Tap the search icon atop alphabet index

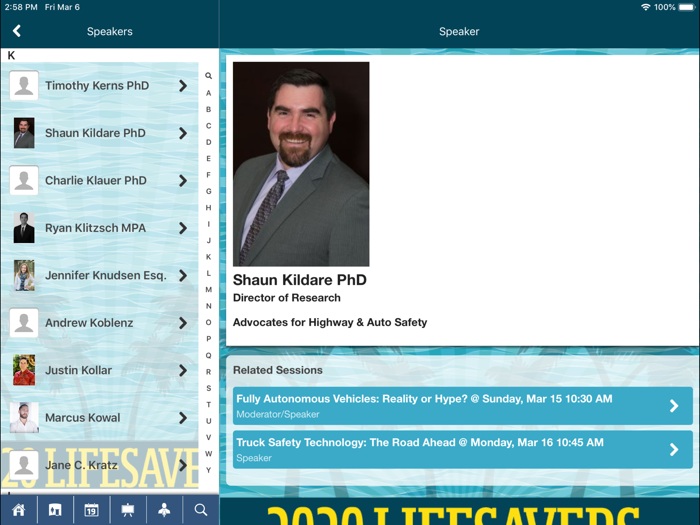click(x=208, y=76)
